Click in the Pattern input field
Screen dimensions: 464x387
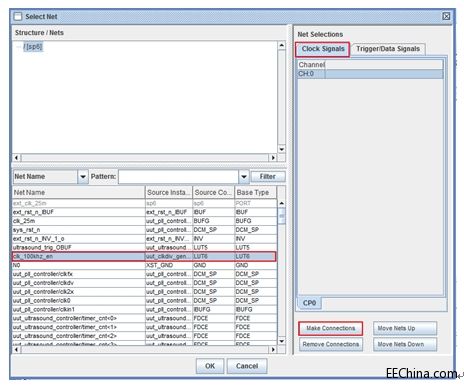coord(179,176)
